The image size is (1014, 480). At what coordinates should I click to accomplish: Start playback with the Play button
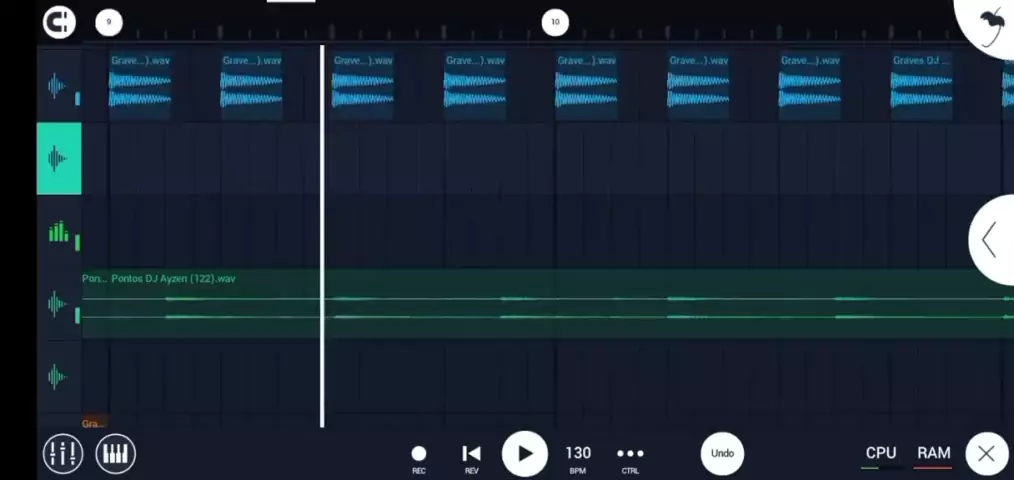[524, 454]
